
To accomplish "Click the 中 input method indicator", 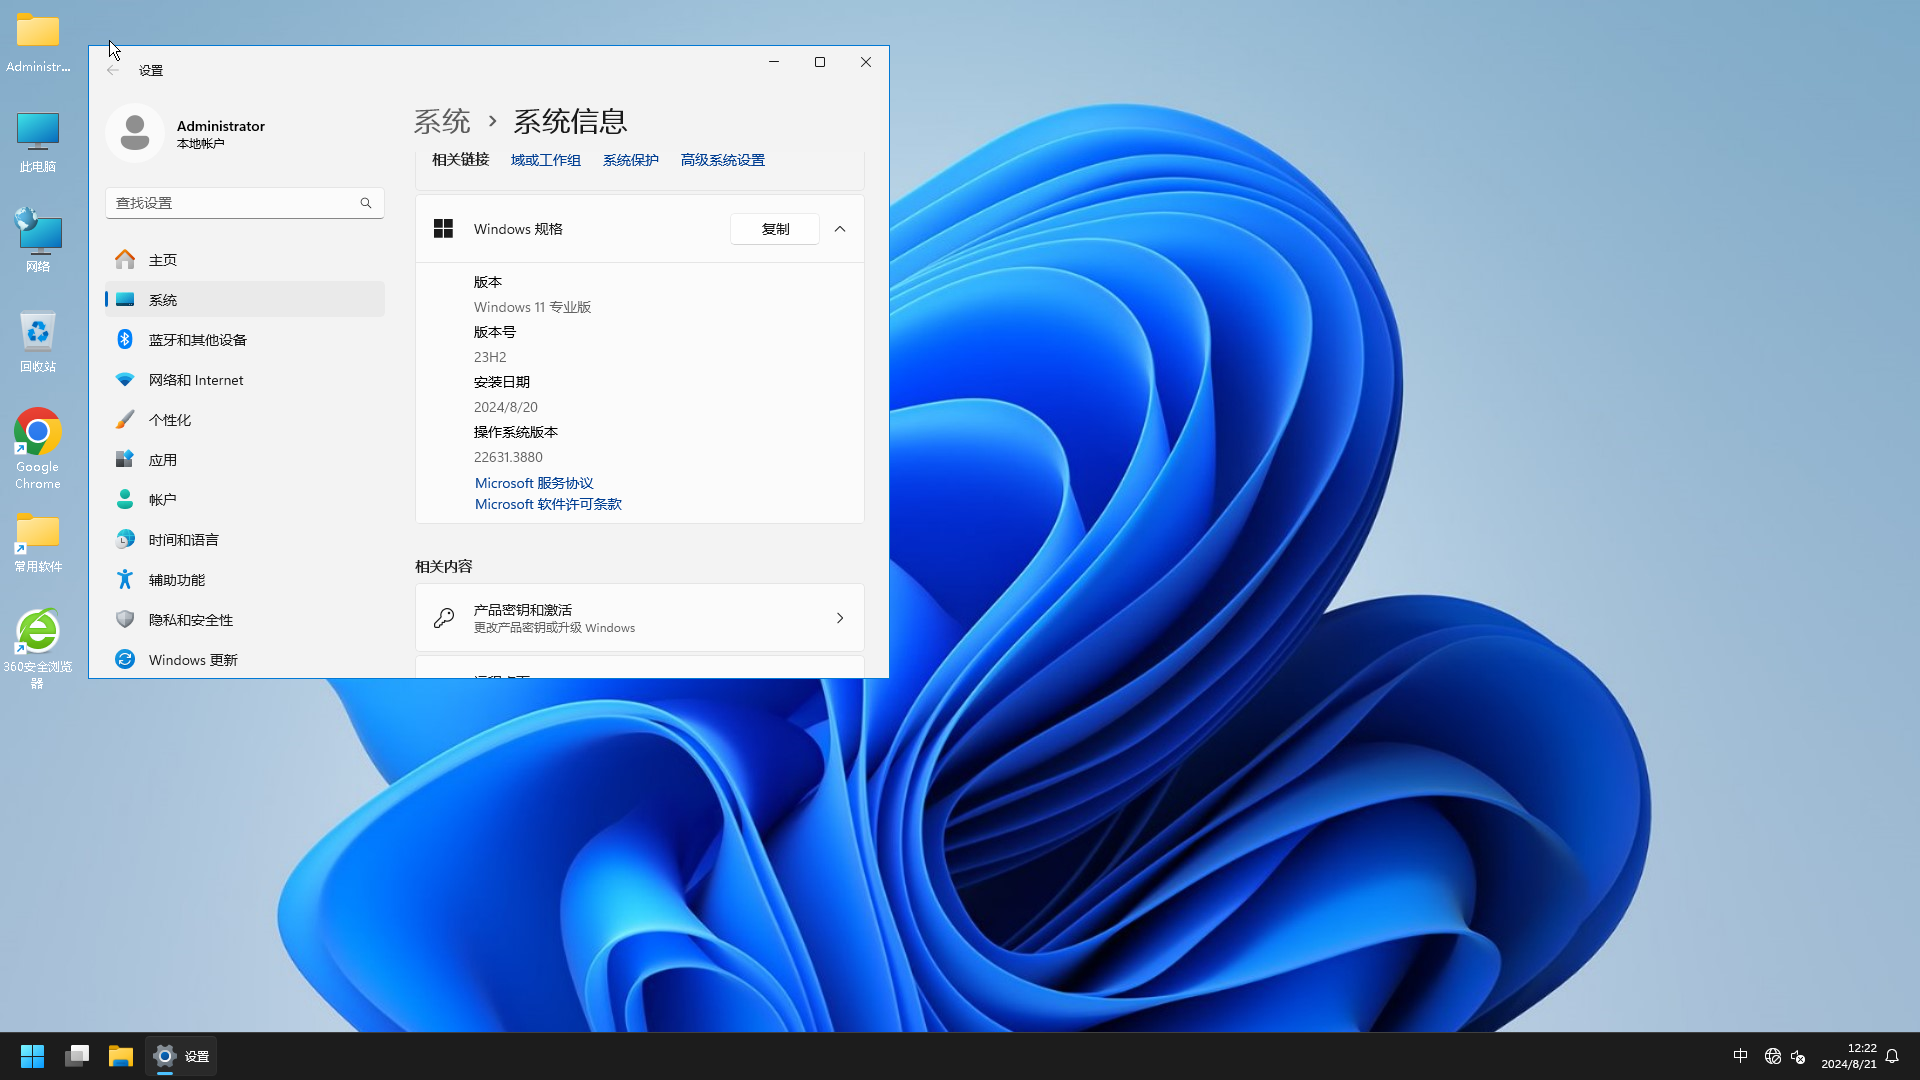I will click(x=1740, y=1056).
